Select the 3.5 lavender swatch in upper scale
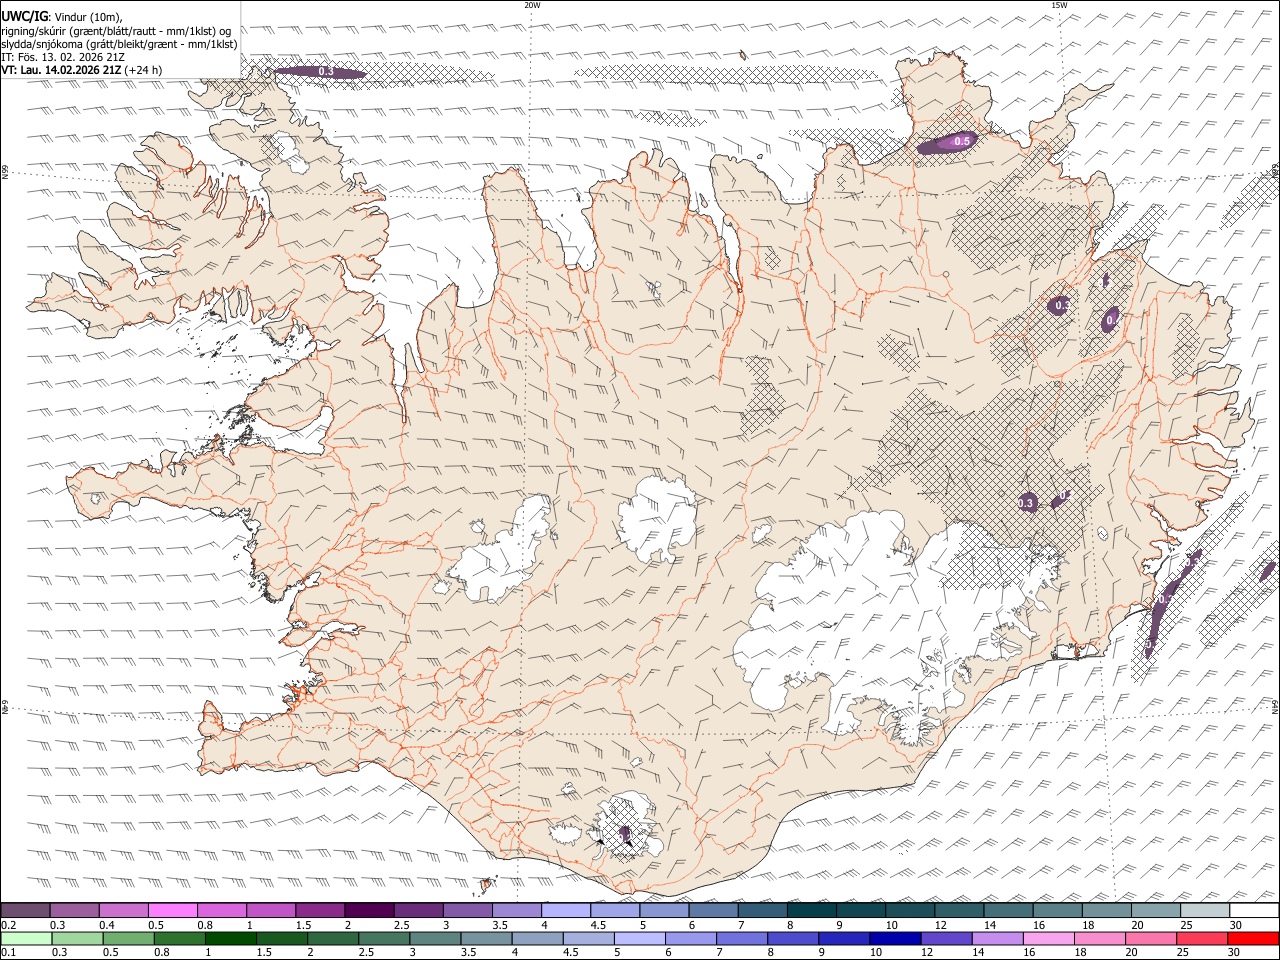The height and width of the screenshot is (960, 1280). point(516,910)
